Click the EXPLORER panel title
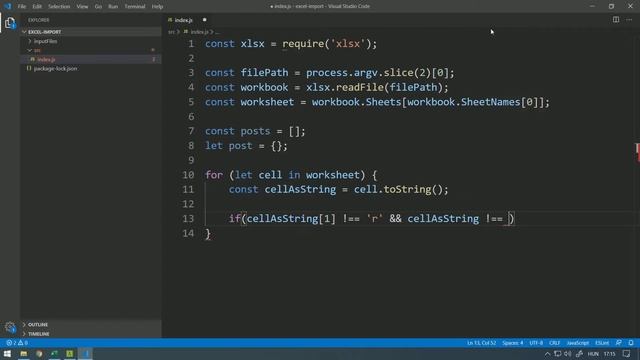 pos(39,20)
